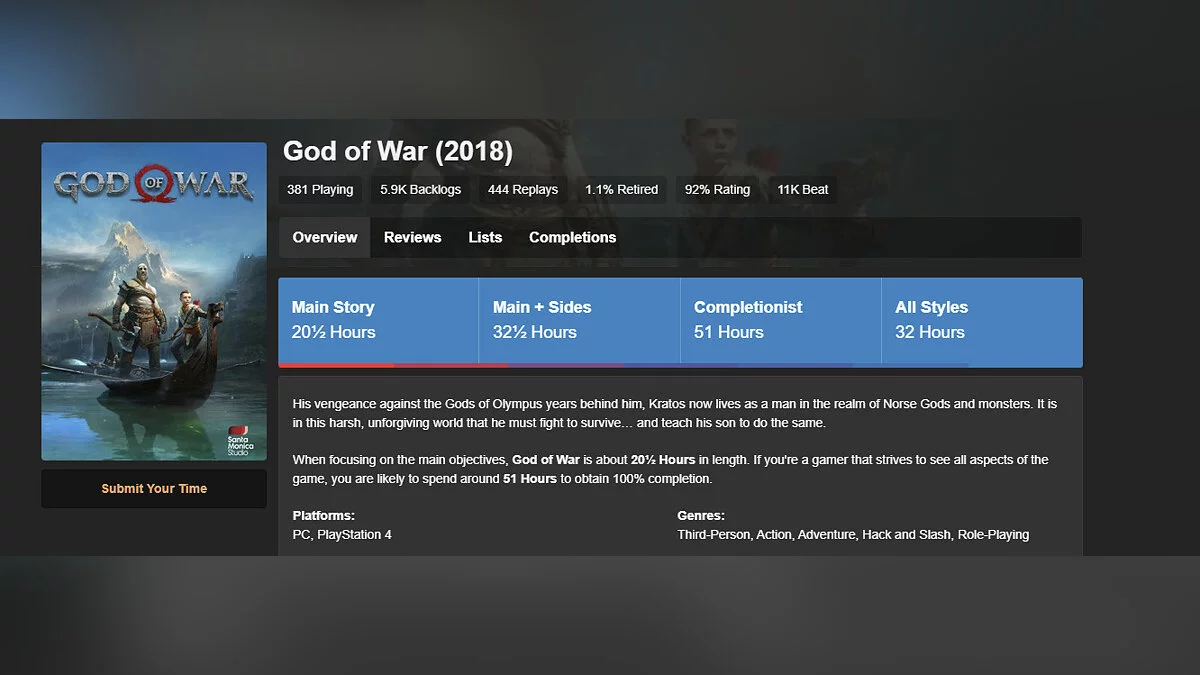Screen dimensions: 1200x675
Task: Select the 381 Playing stat badge
Action: coord(320,190)
